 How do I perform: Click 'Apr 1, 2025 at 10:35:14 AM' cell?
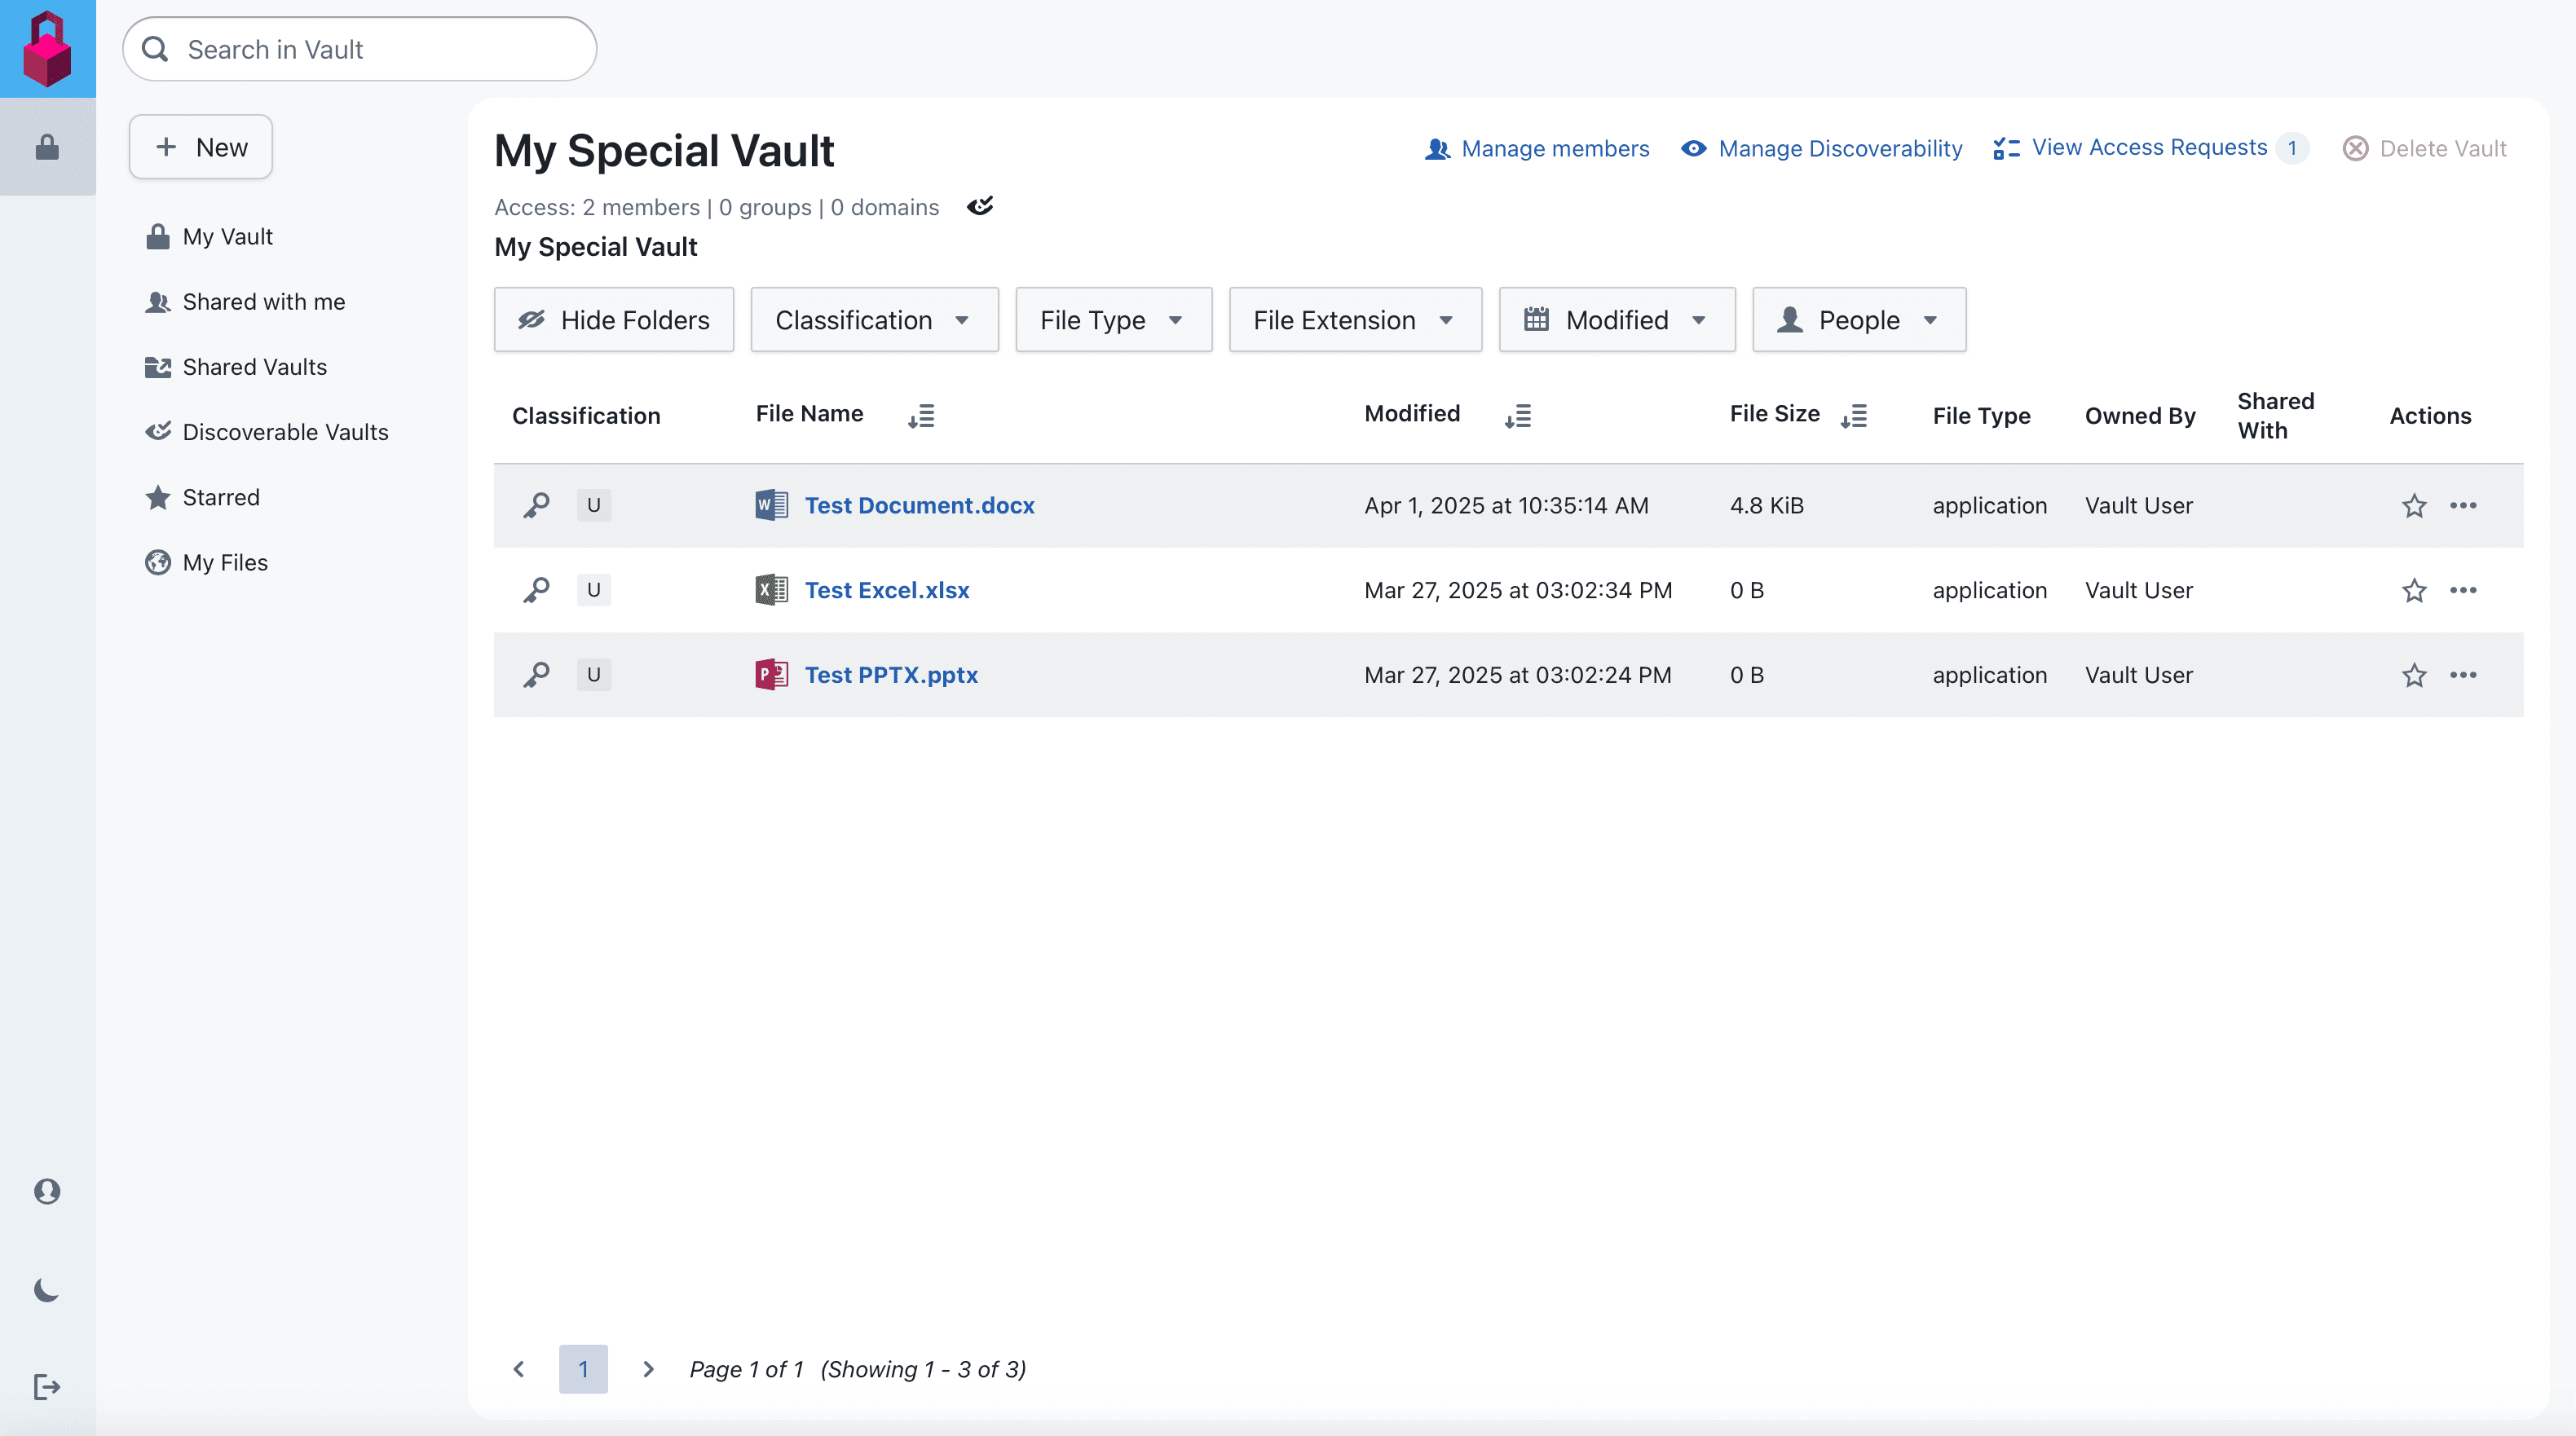pos(1506,505)
